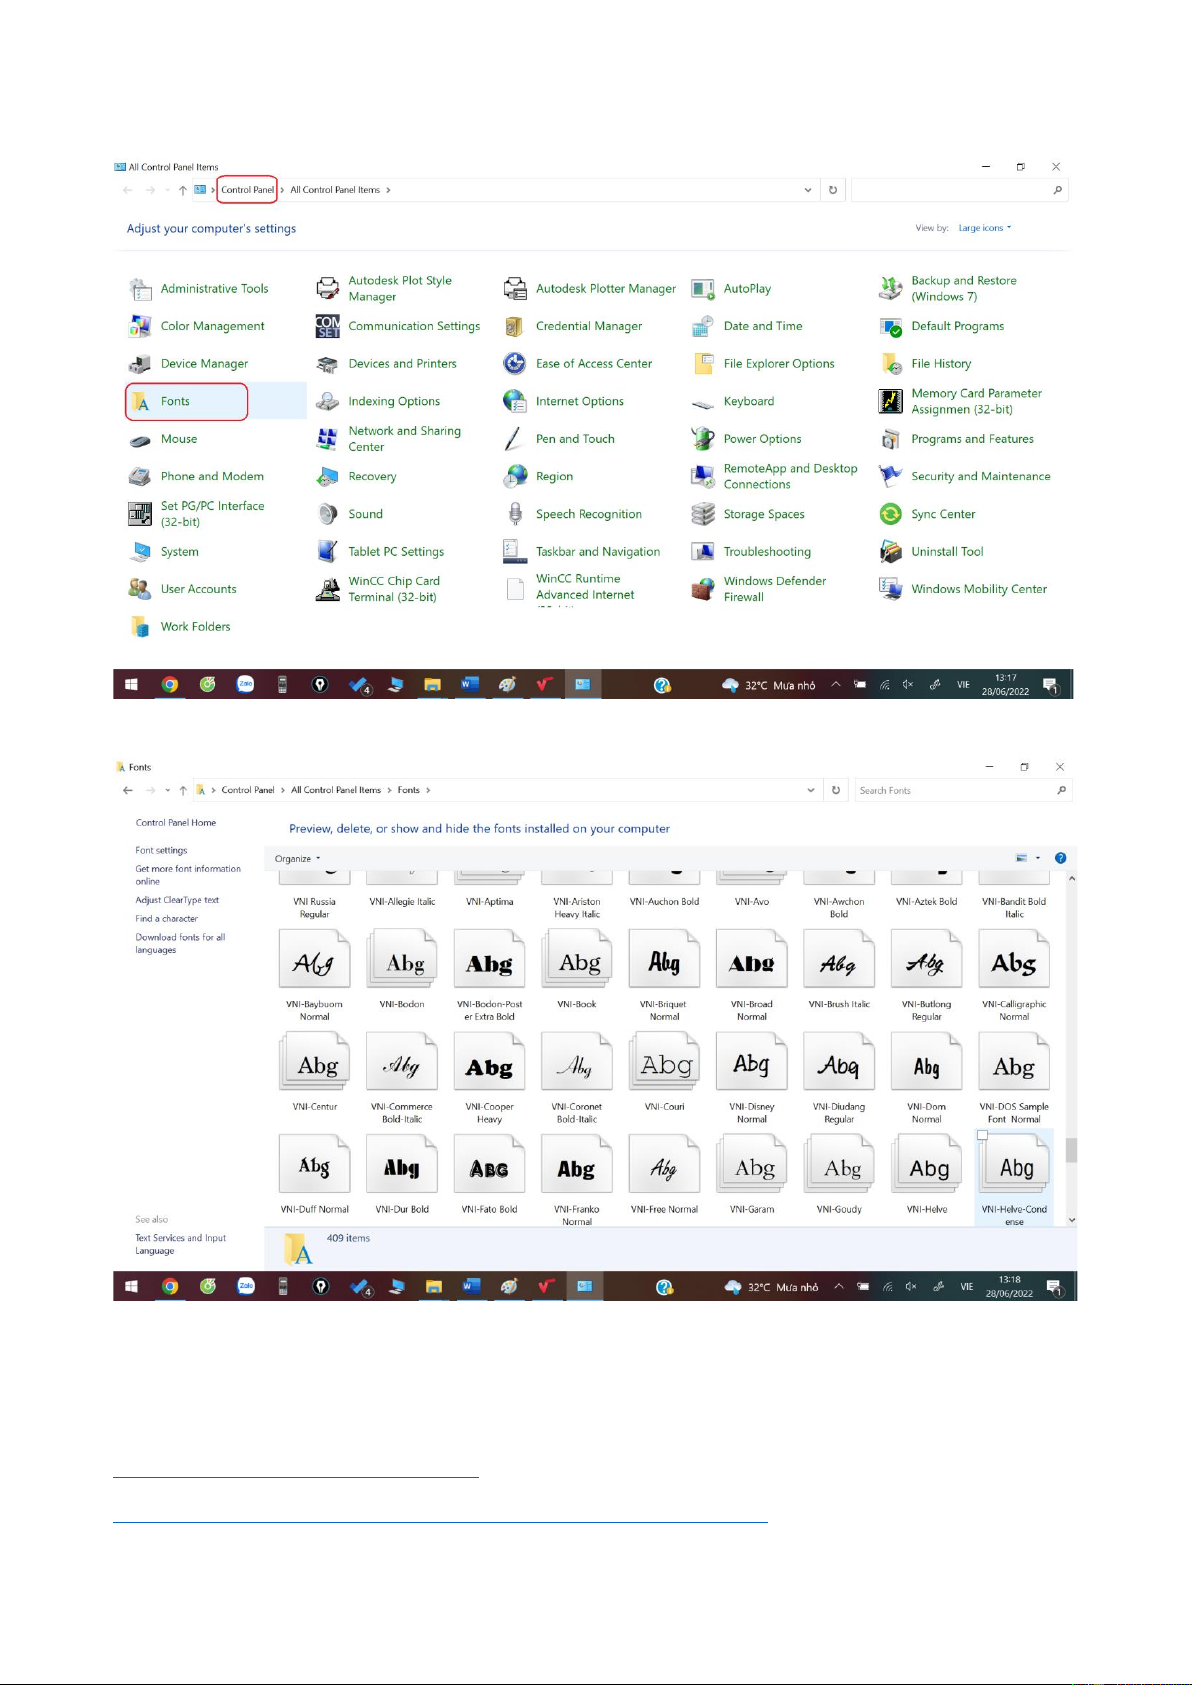Image resolution: width=1192 pixels, height=1685 pixels.
Task: Open the Organize dropdown menu
Action: pyautogui.click(x=297, y=859)
